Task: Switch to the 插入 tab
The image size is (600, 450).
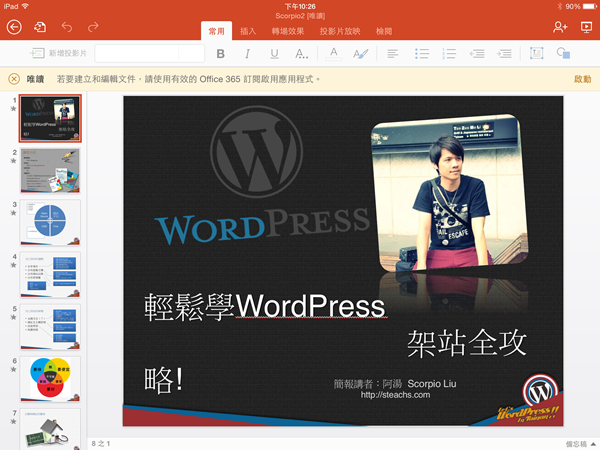Action: click(x=248, y=32)
